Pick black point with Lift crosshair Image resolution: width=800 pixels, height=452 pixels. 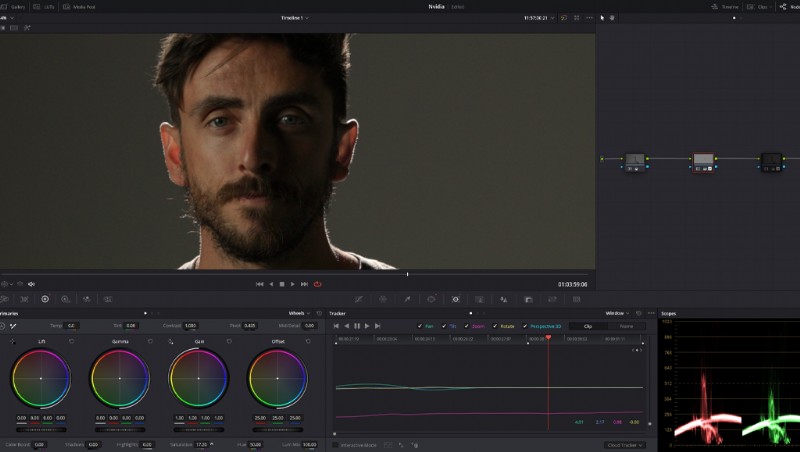[12, 341]
